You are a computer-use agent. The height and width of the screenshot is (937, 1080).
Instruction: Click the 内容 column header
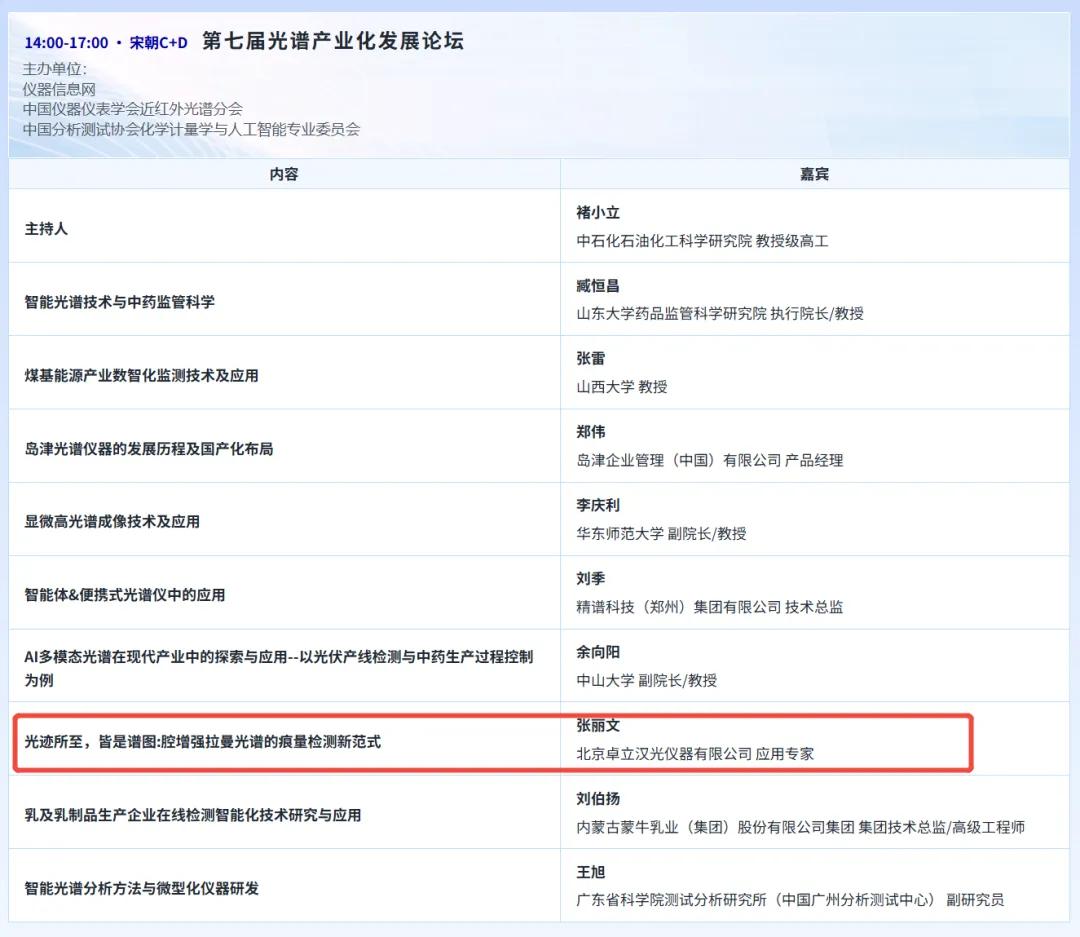click(284, 174)
